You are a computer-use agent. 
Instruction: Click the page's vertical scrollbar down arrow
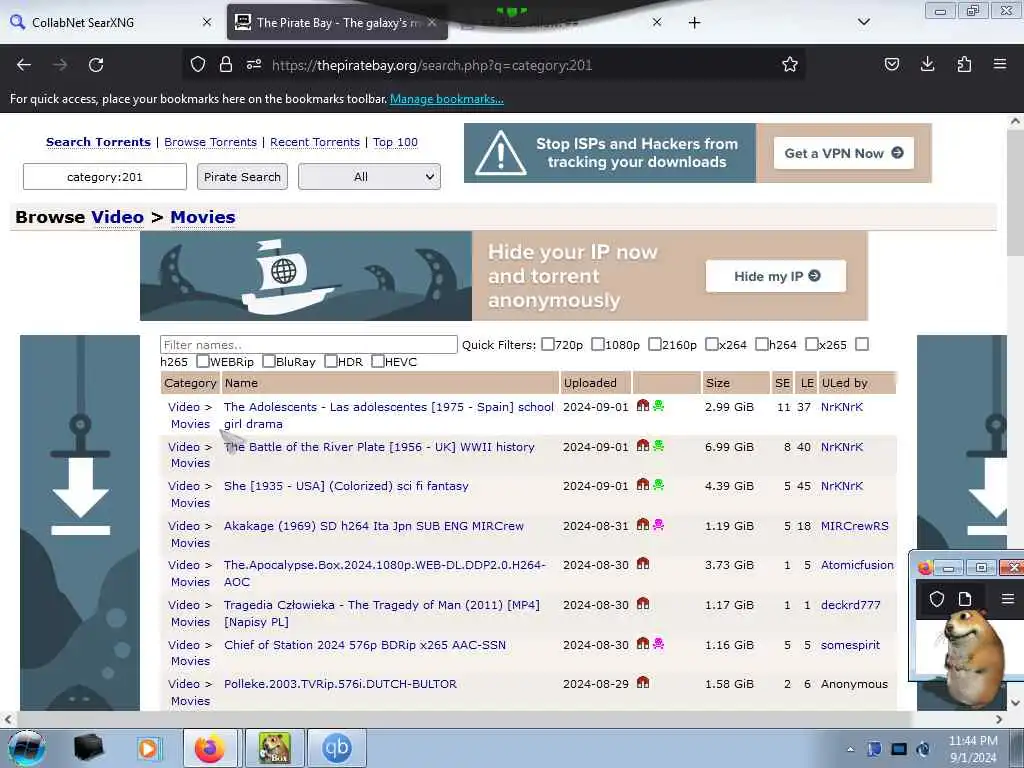(1015, 703)
